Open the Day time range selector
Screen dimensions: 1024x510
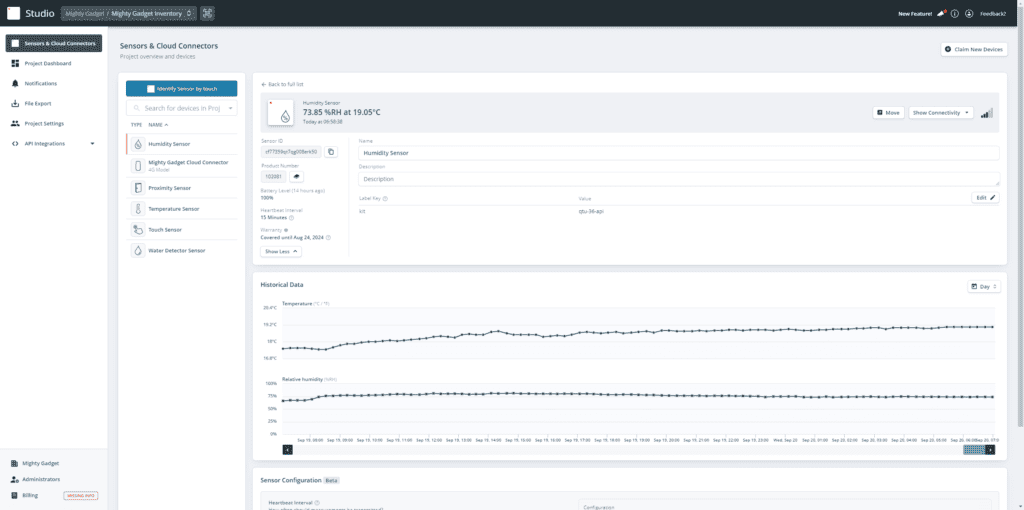coord(984,286)
